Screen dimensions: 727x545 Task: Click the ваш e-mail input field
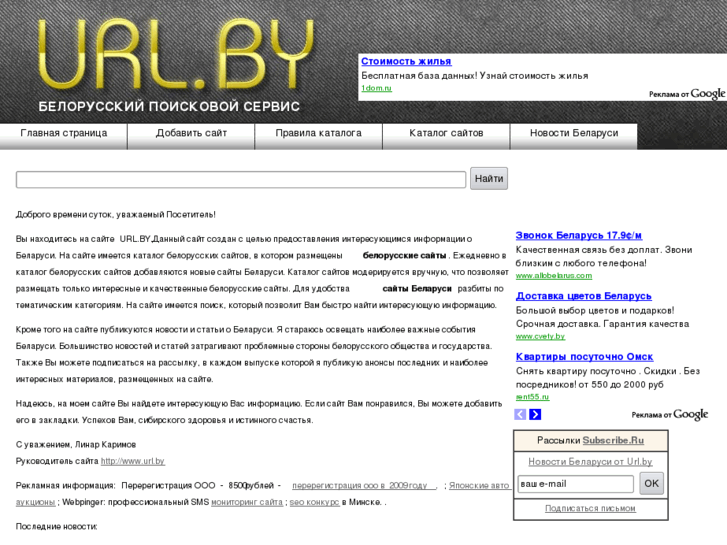point(575,484)
